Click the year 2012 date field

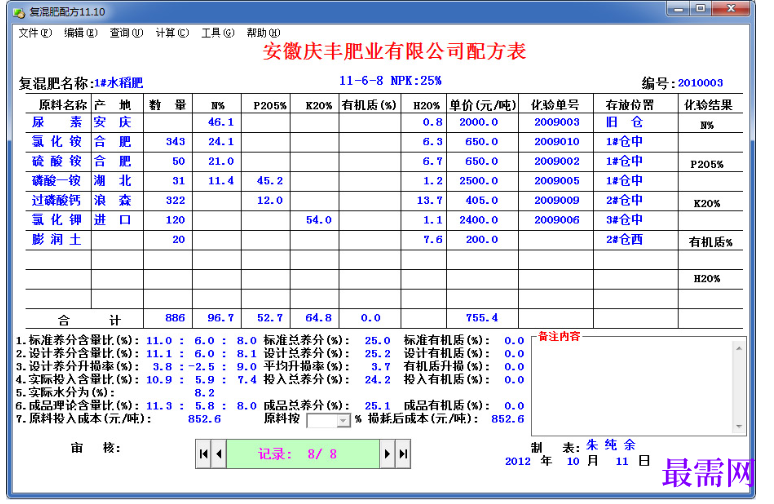(x=517, y=461)
